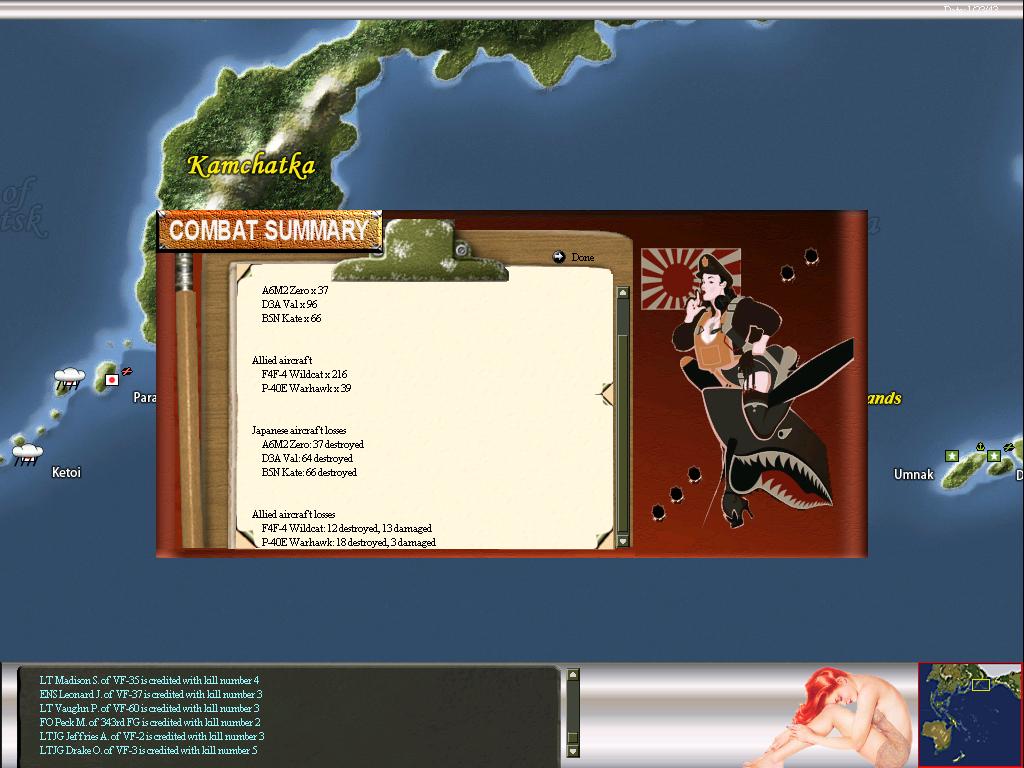Select the green star base icon below the anchor

pos(993,456)
